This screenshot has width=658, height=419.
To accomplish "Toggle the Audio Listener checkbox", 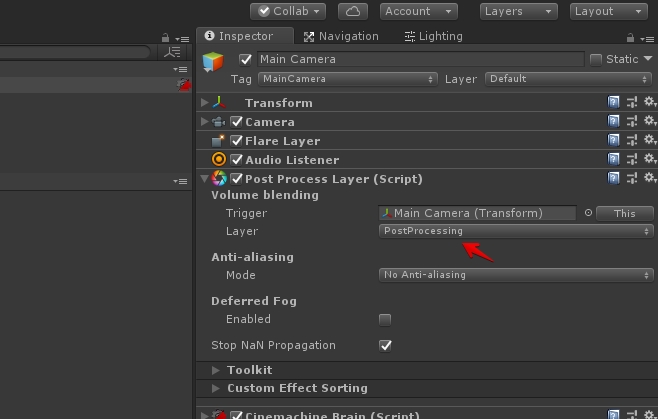I will [x=237, y=160].
